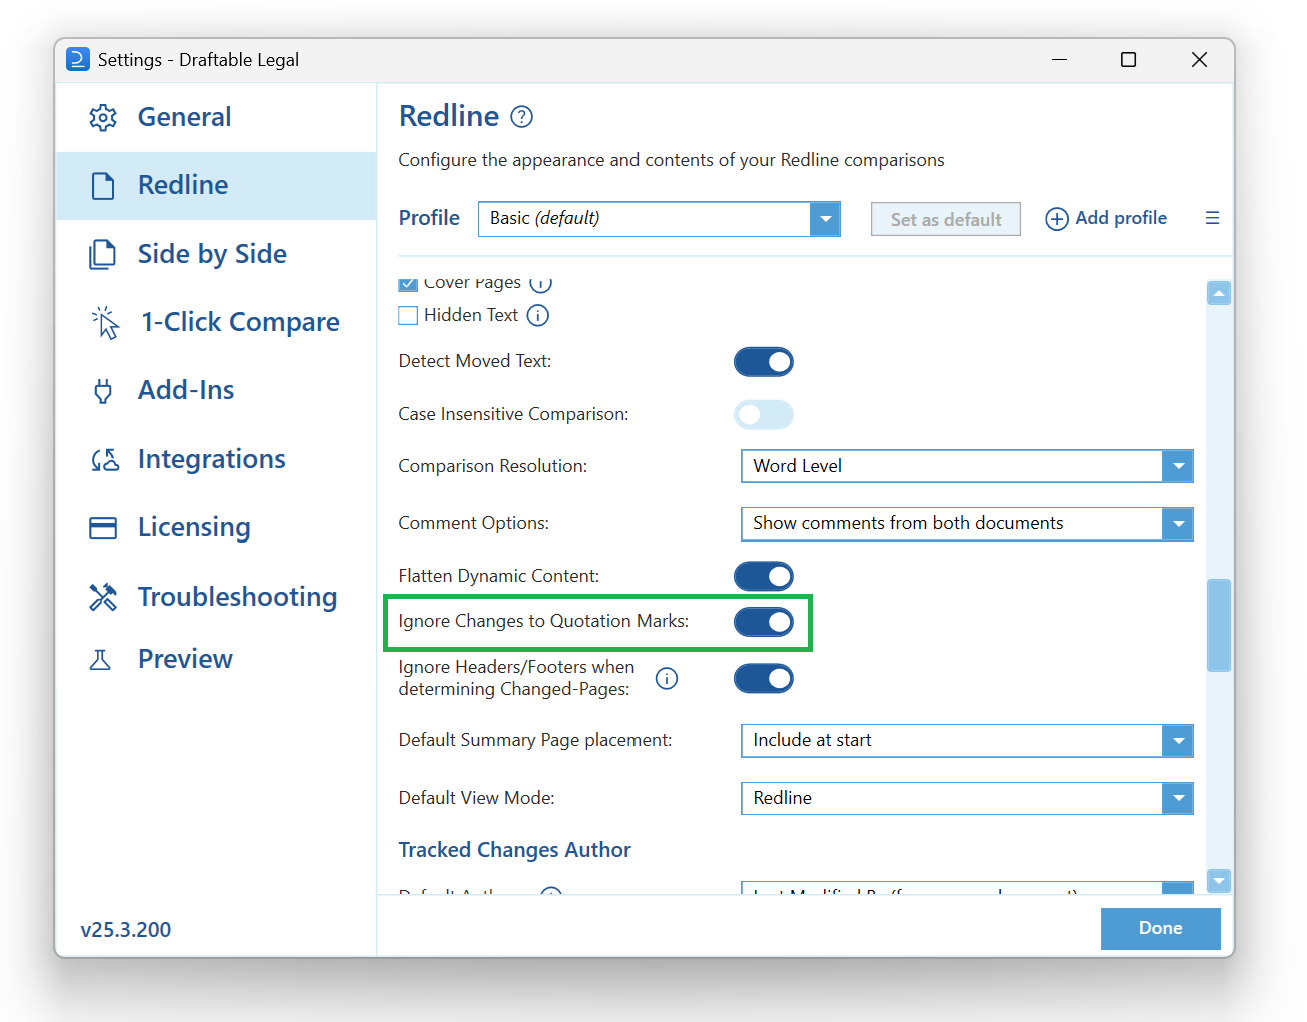Click the Done button
1307x1022 pixels.
[1160, 929]
